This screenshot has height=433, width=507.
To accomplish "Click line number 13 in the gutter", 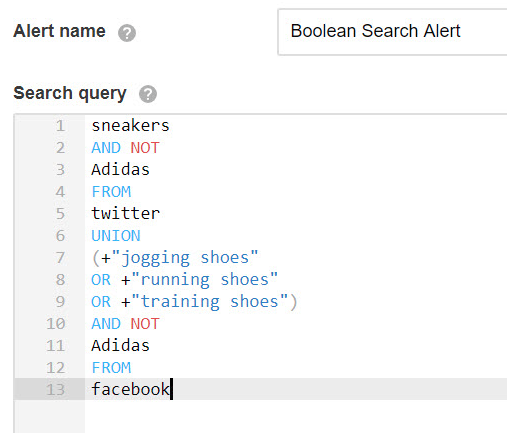I will (x=55, y=389).
